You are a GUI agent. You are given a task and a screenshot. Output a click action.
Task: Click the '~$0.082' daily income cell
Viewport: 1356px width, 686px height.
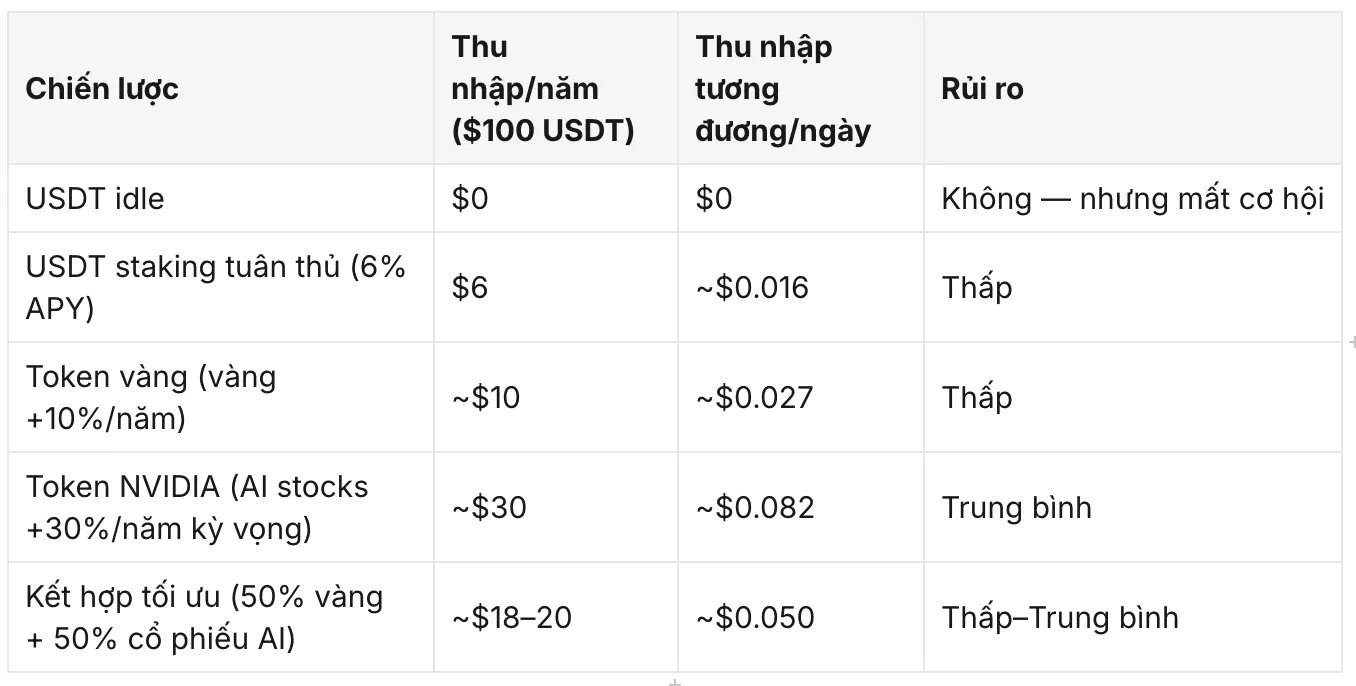point(801,507)
